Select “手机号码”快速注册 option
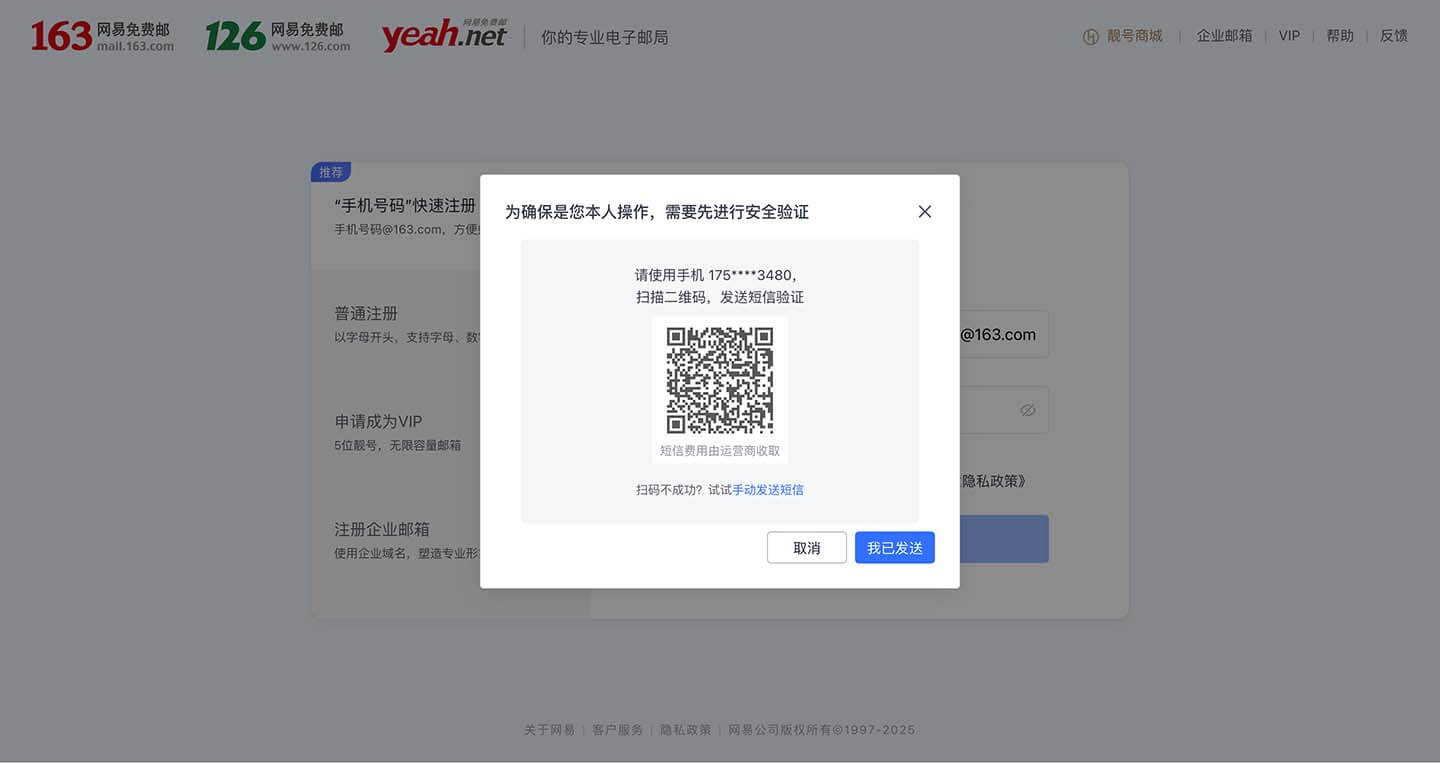Image resolution: width=1440 pixels, height=763 pixels. (396, 216)
